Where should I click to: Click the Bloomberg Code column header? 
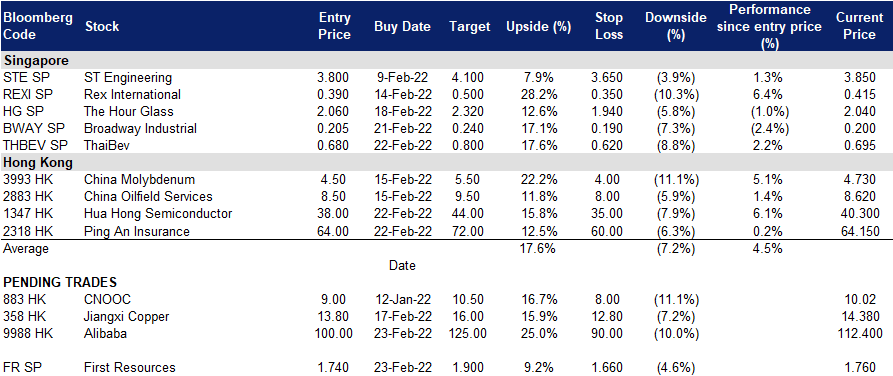coord(38,26)
